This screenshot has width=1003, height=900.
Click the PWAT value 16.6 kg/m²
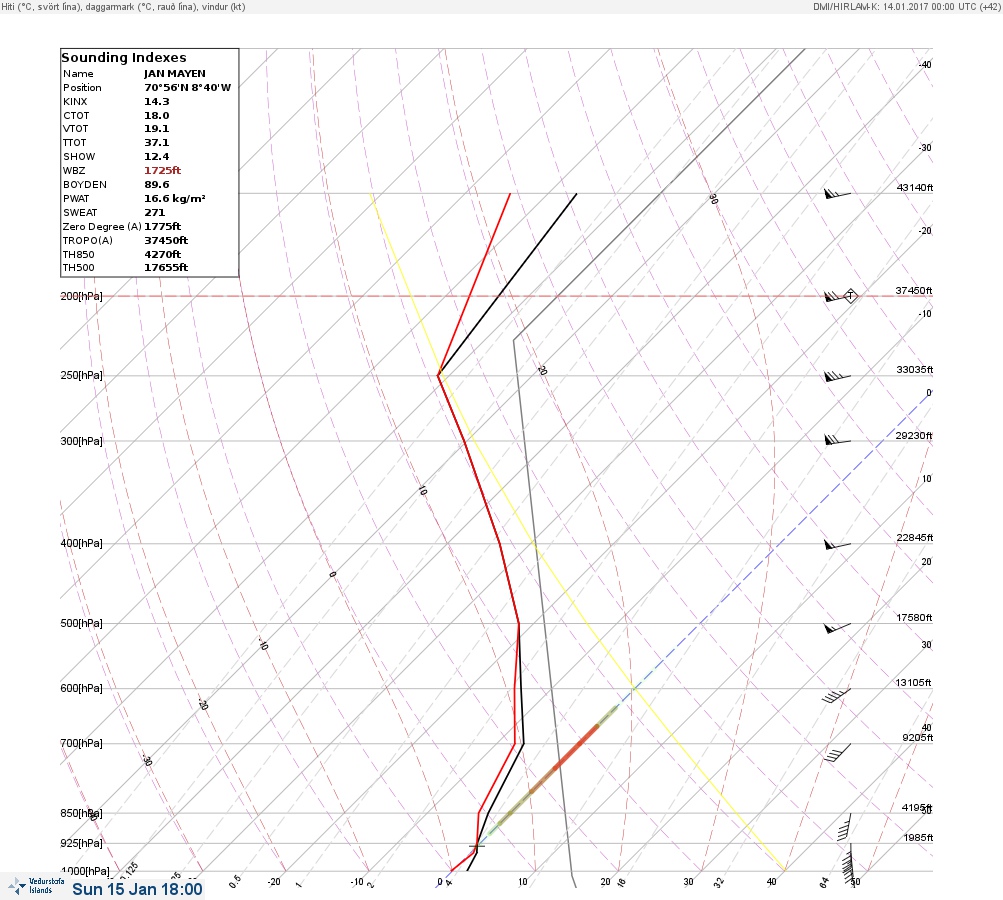click(175, 198)
